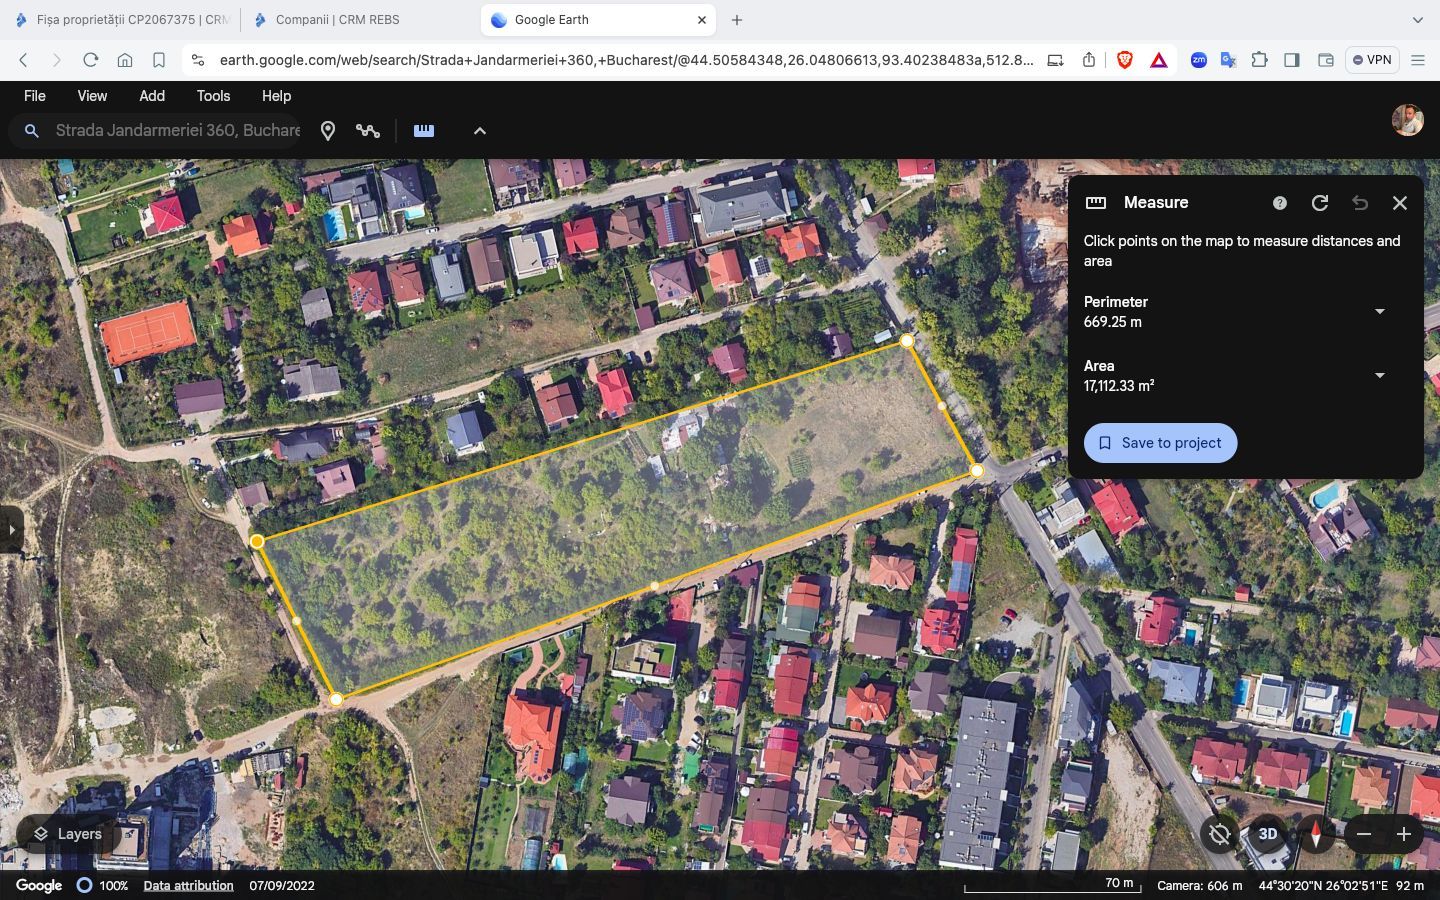This screenshot has height=900, width=1440.
Task: Select the Add placemark pin icon
Action: [328, 131]
